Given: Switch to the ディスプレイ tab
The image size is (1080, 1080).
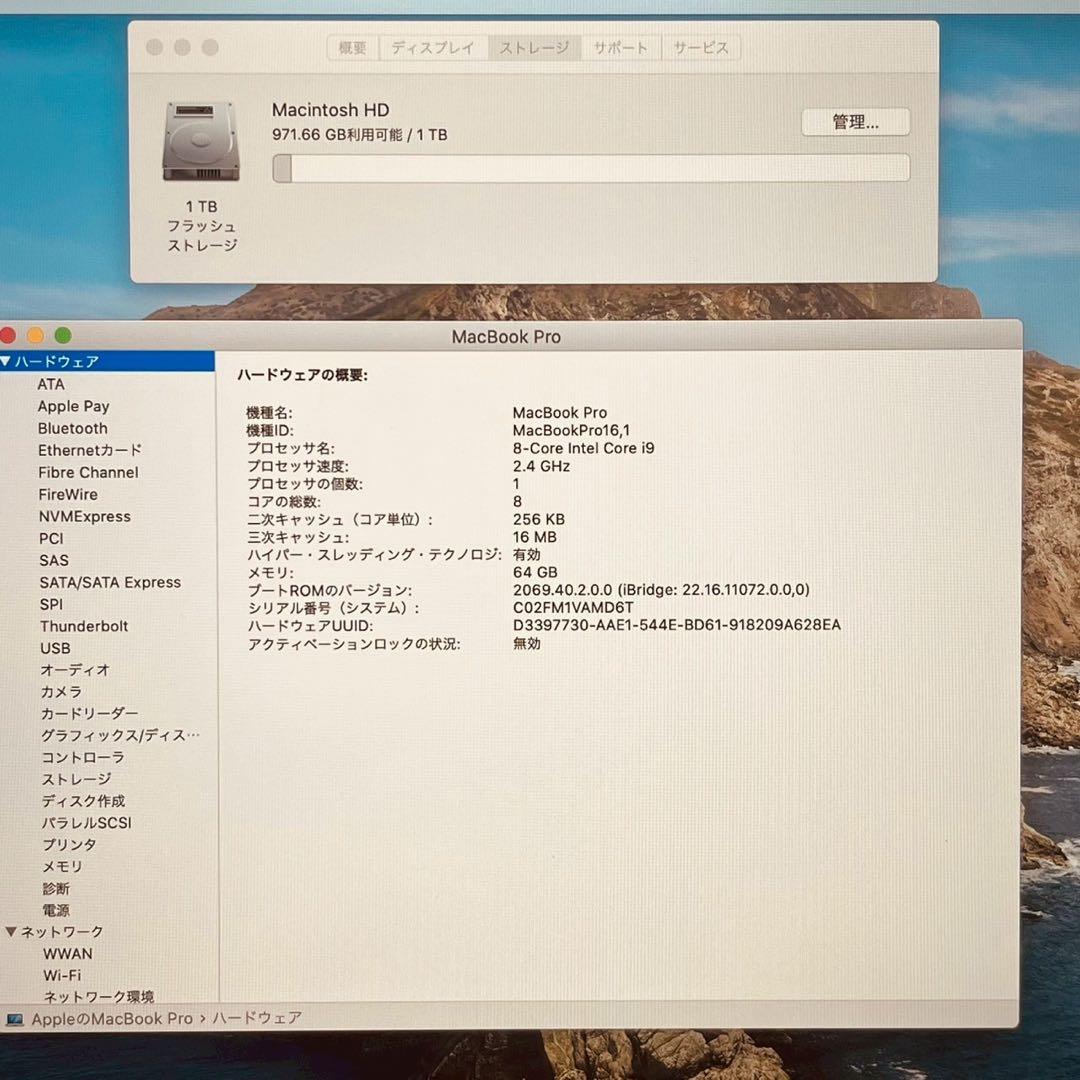Looking at the screenshot, I should (432, 48).
